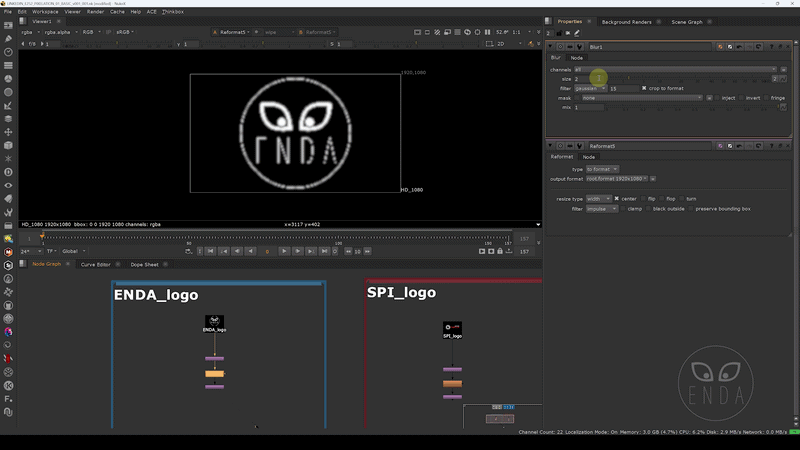Image resolution: width=800 pixels, height=450 pixels.
Task: Open the 3D nodes cube icon
Action: tap(8, 145)
